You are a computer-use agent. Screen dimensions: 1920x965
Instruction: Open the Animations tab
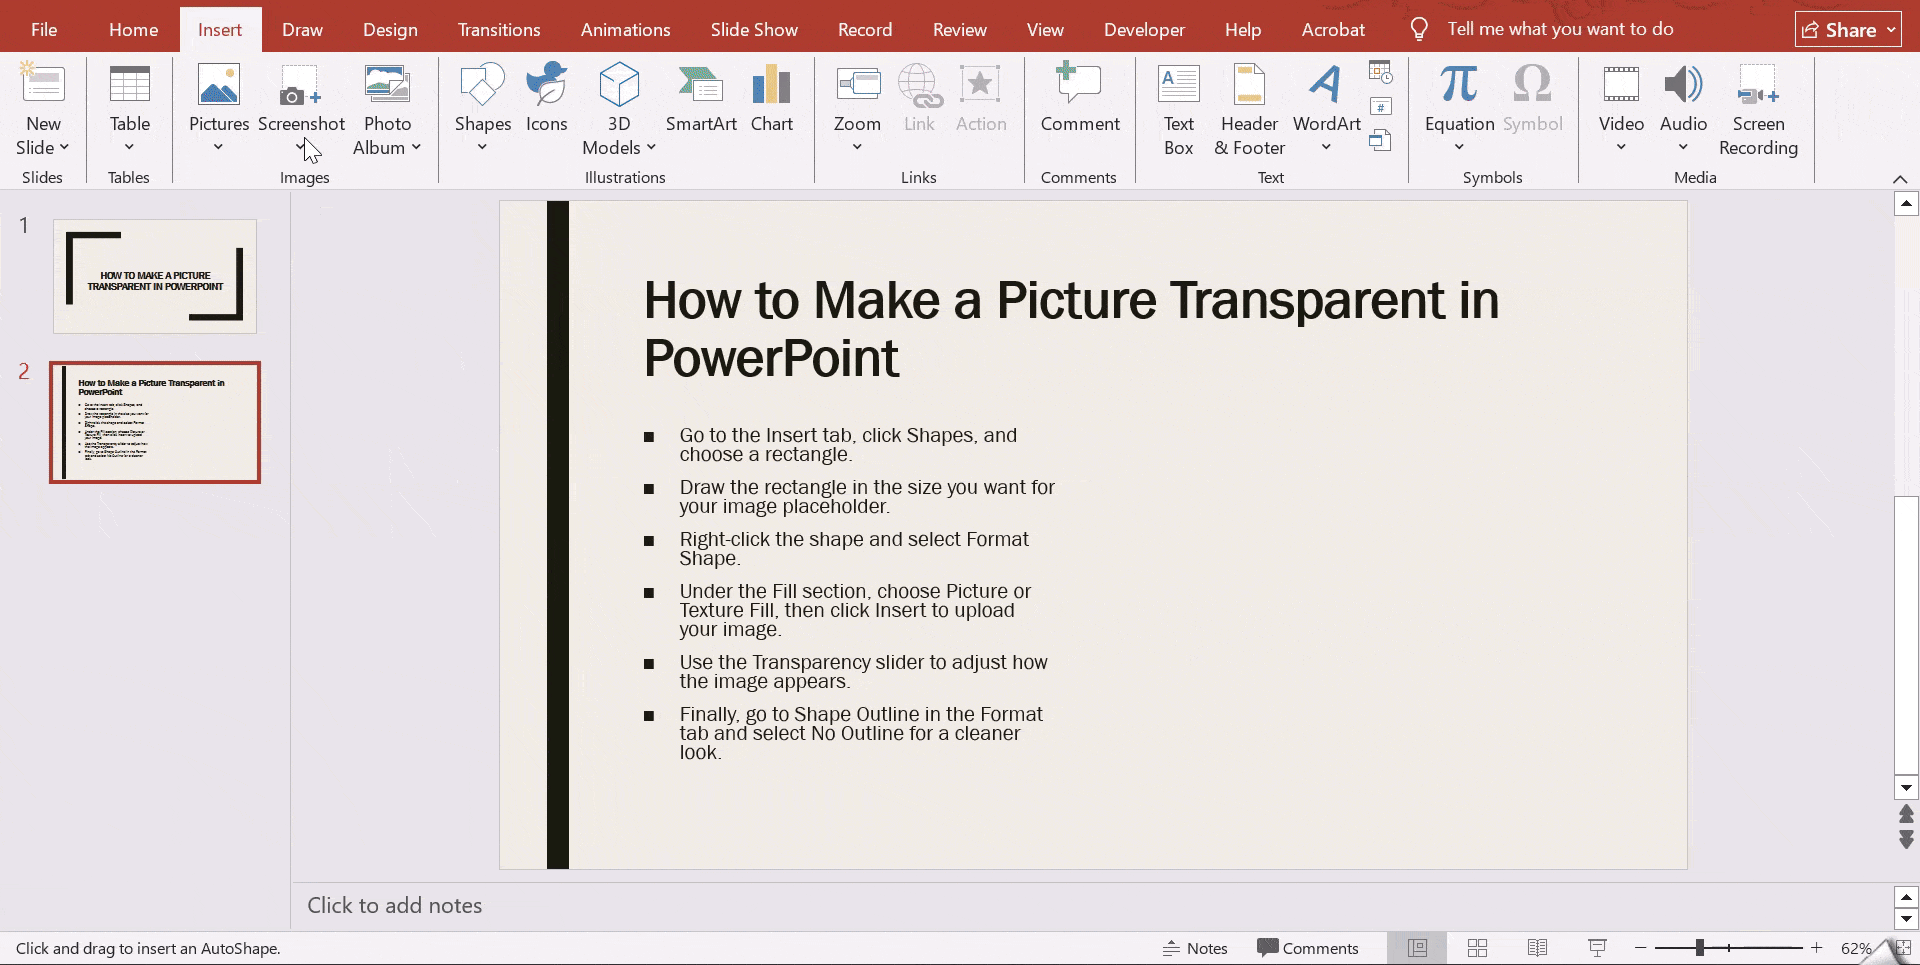click(625, 29)
